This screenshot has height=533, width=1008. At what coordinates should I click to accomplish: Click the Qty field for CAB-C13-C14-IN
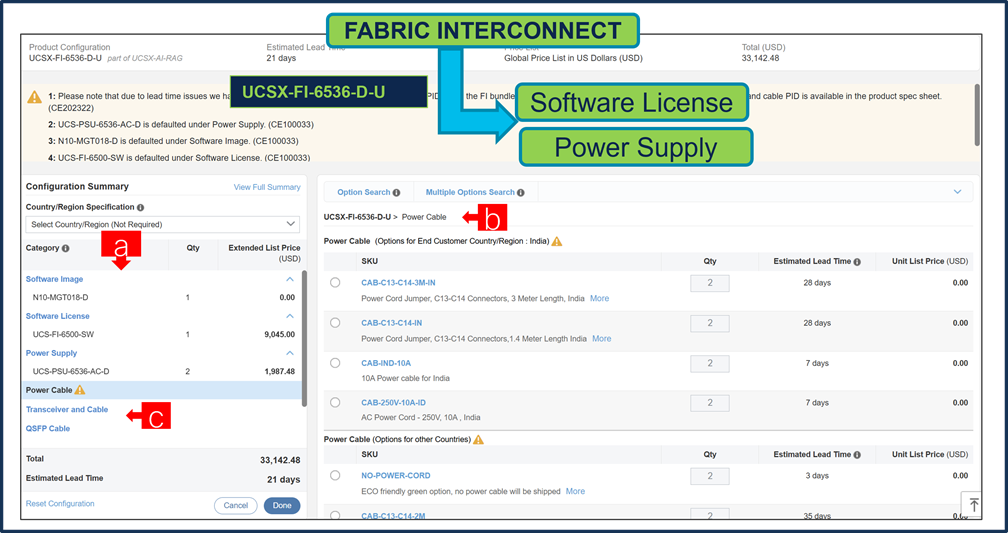pyautogui.click(x=710, y=323)
